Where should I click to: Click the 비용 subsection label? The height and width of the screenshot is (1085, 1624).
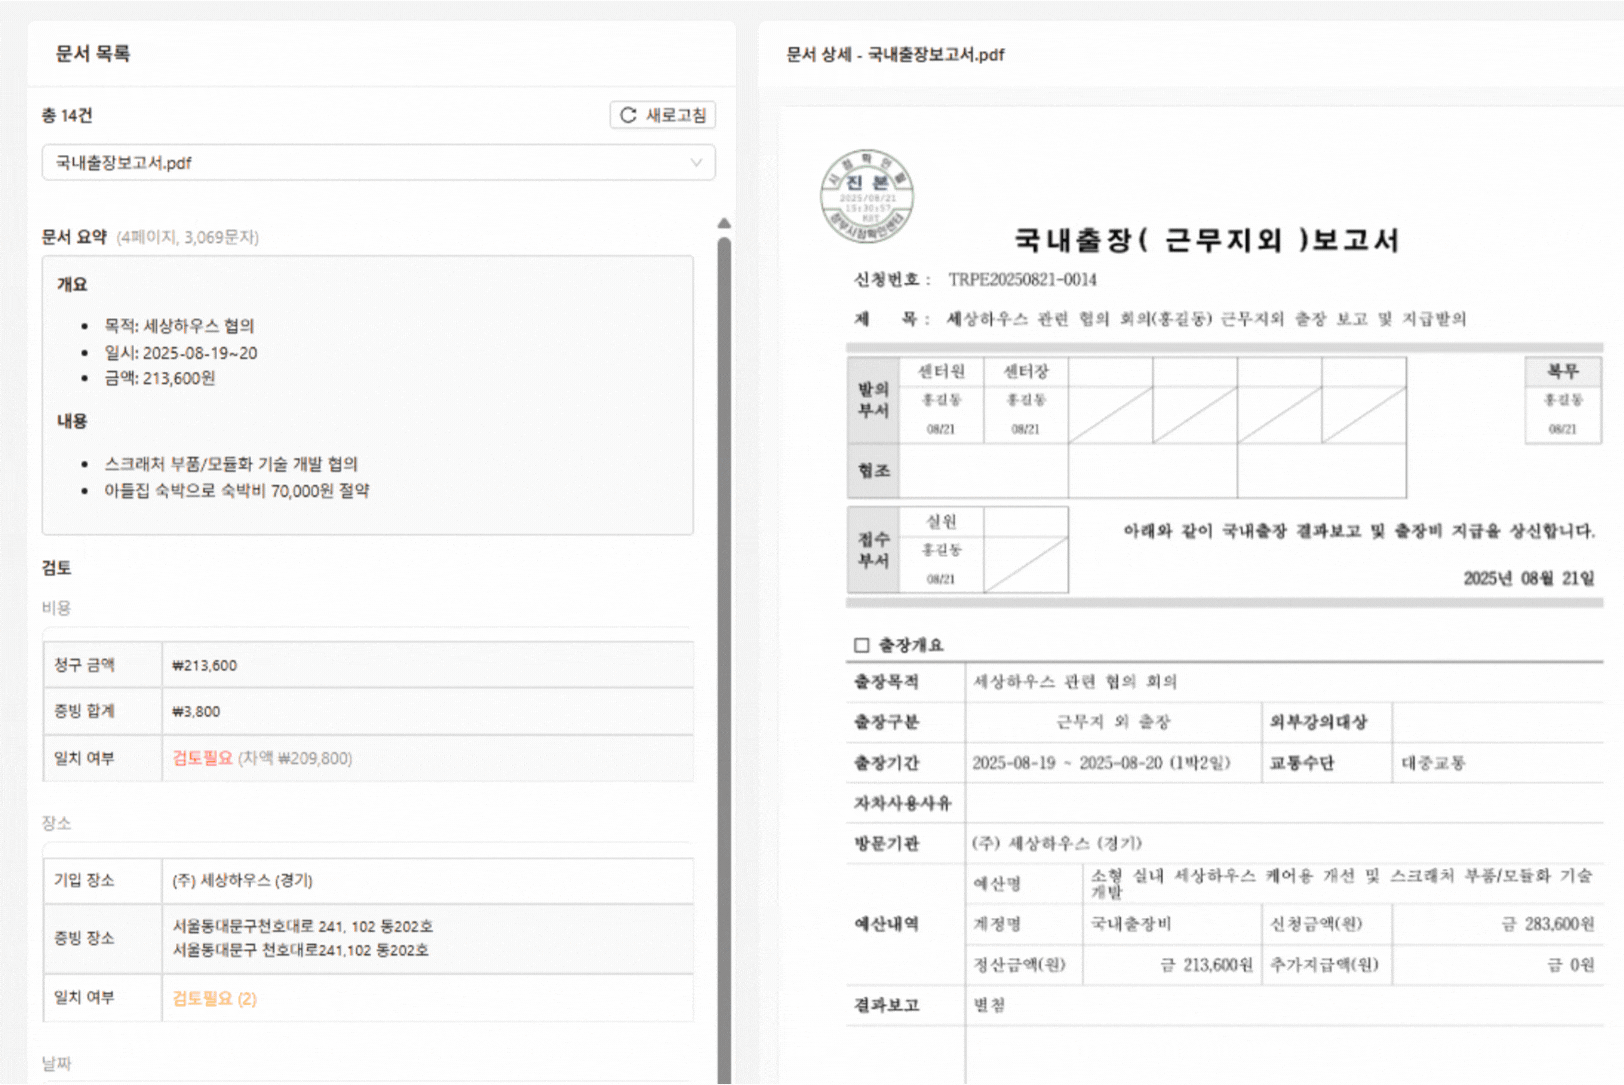pos(57,608)
